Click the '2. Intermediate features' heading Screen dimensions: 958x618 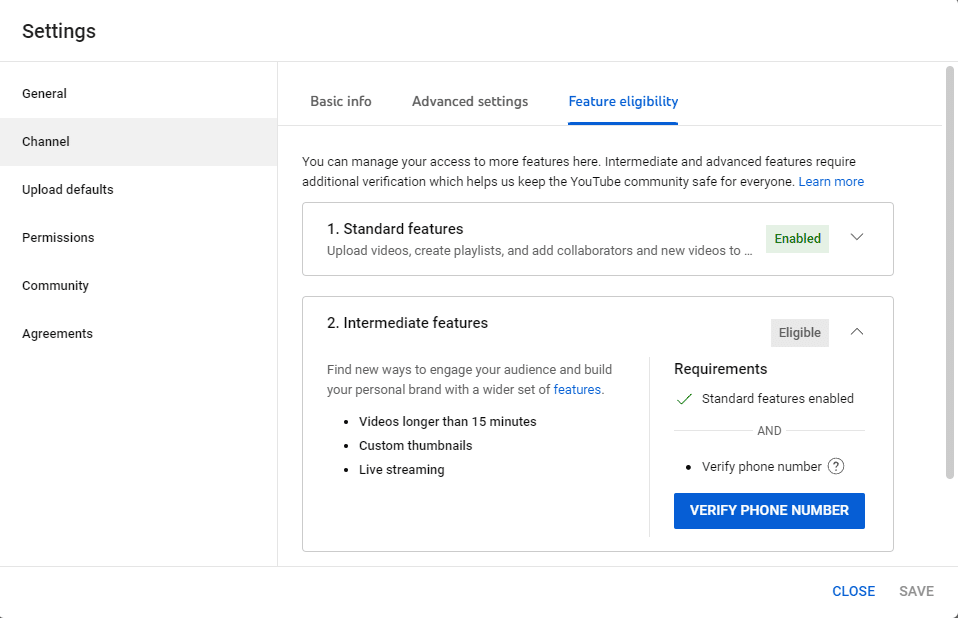coord(408,323)
